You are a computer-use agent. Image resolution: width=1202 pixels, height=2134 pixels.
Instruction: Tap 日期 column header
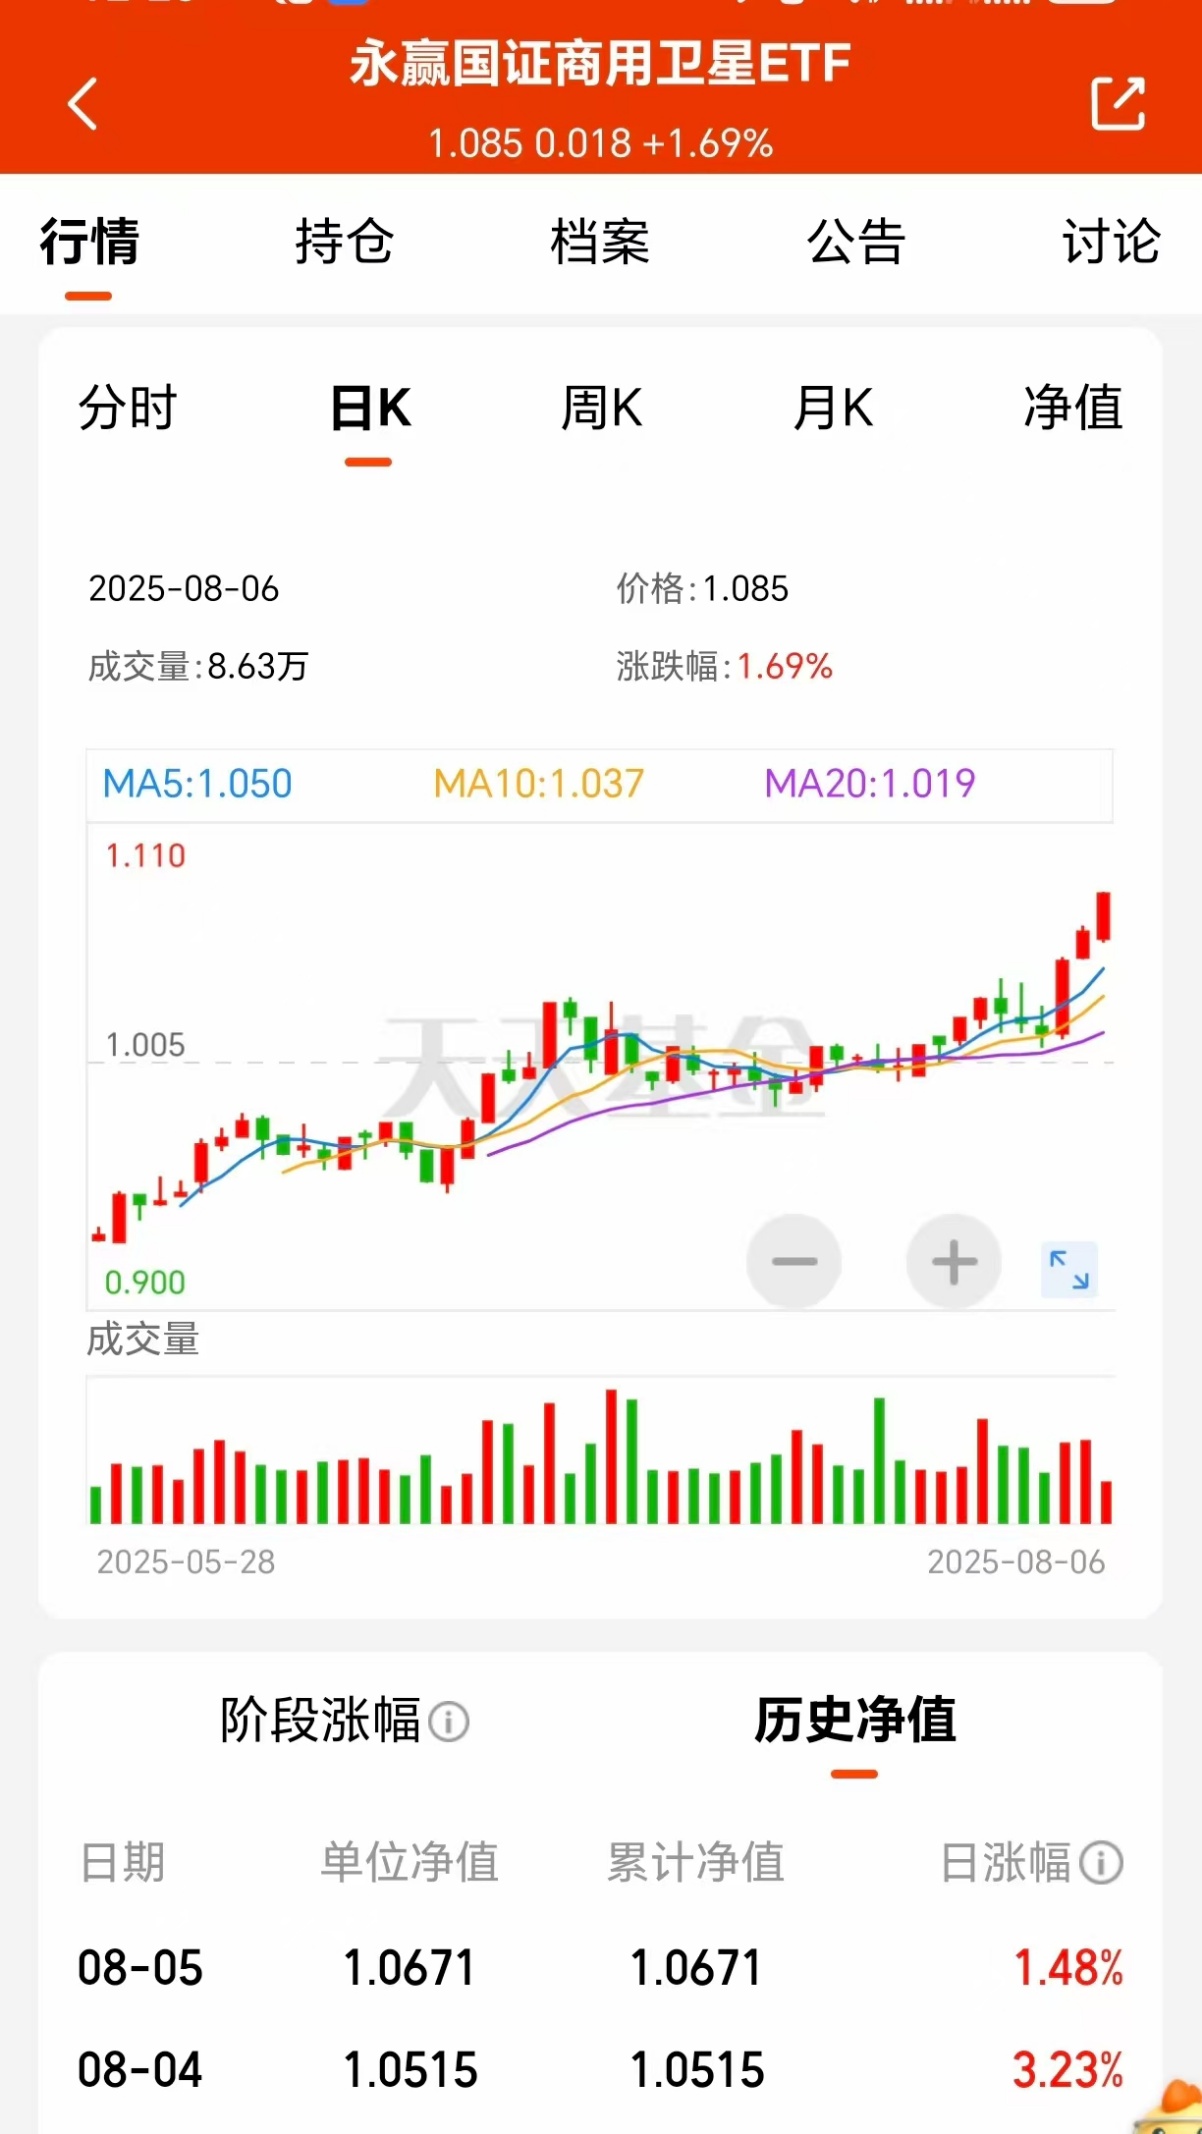122,1863
